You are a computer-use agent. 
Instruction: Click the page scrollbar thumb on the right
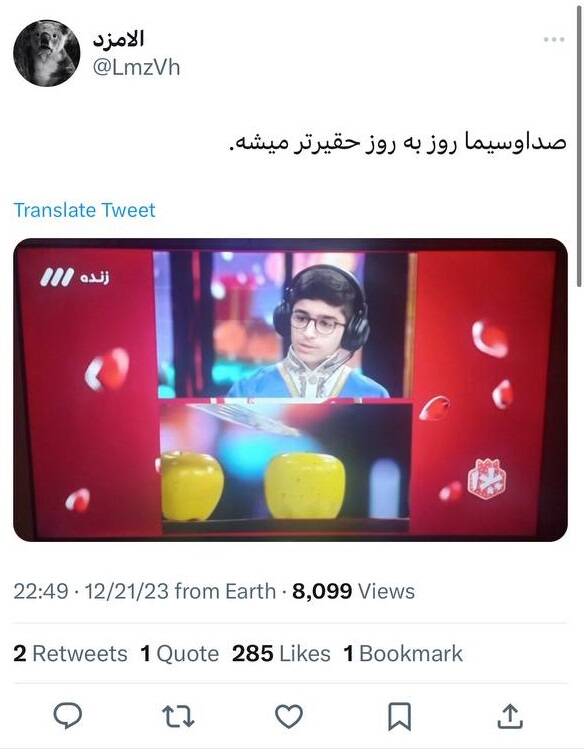click(x=579, y=145)
